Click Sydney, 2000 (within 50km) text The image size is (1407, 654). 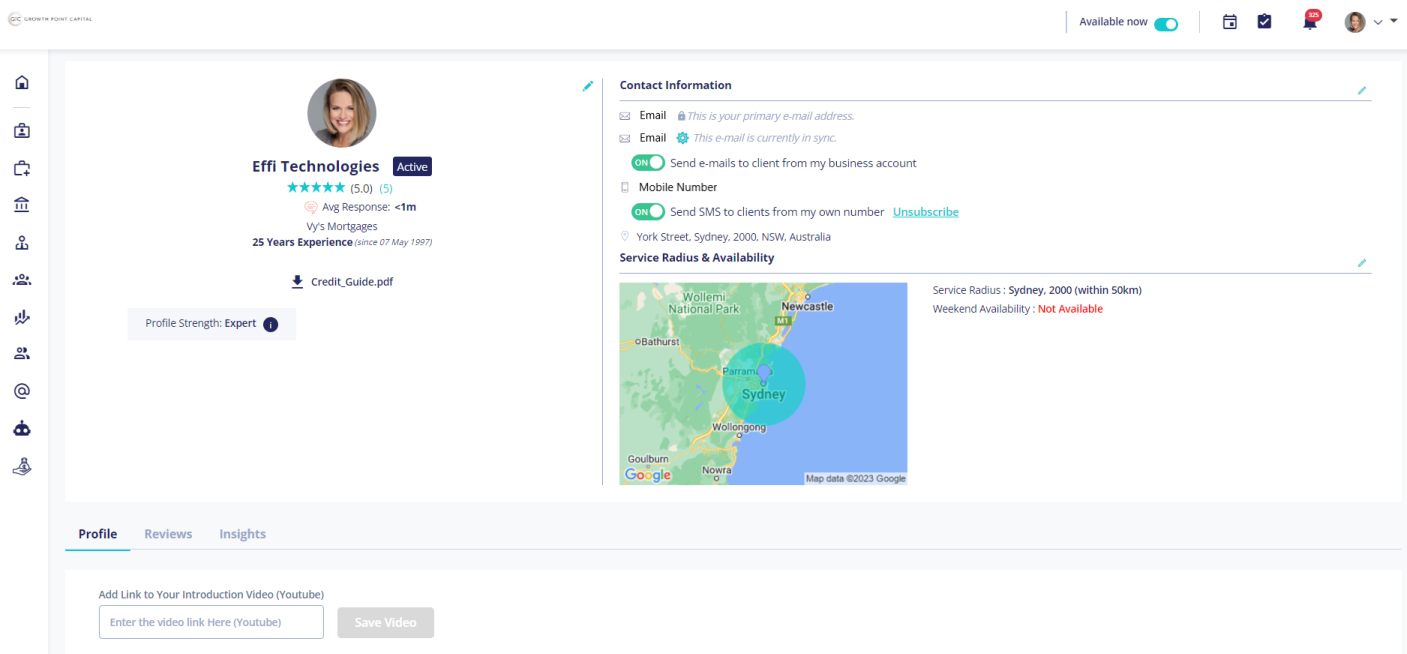(1075, 290)
